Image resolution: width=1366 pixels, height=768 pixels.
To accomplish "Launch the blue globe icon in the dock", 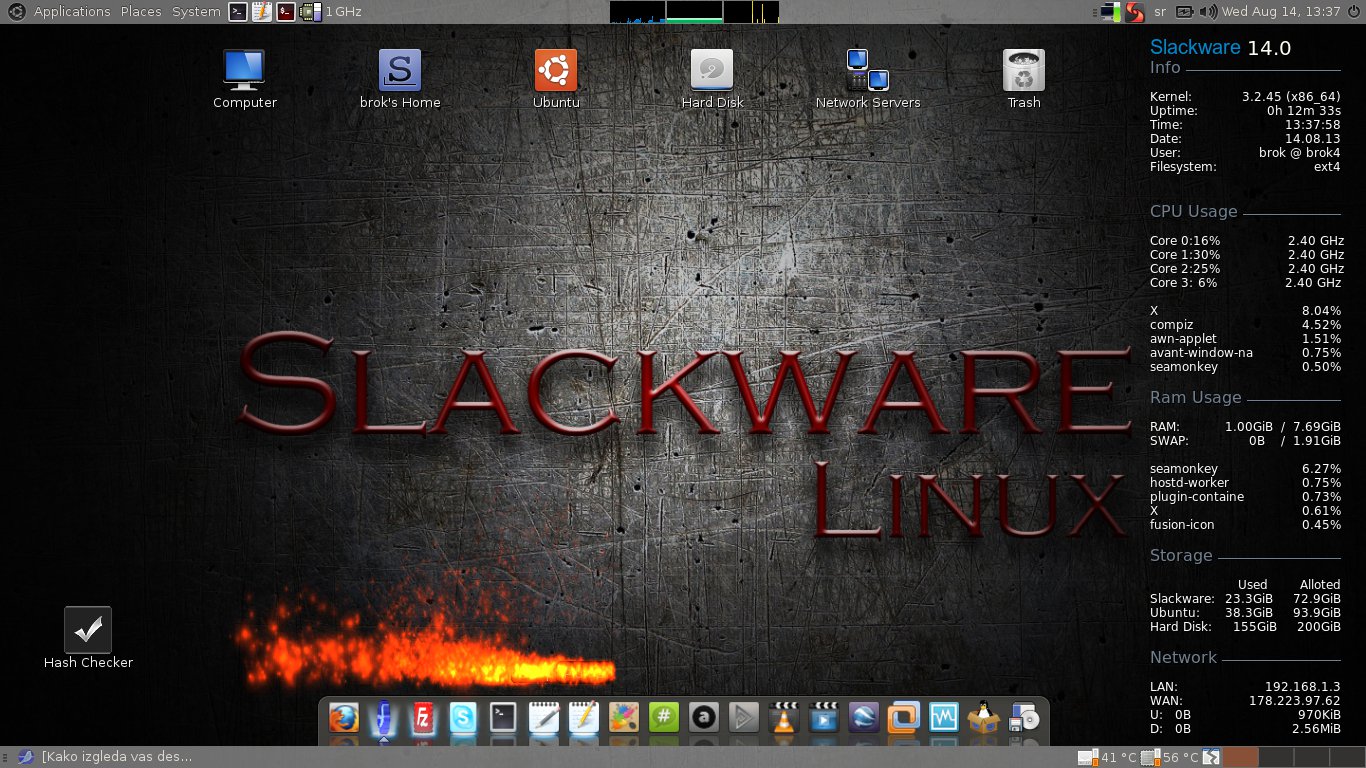I will 863,718.
